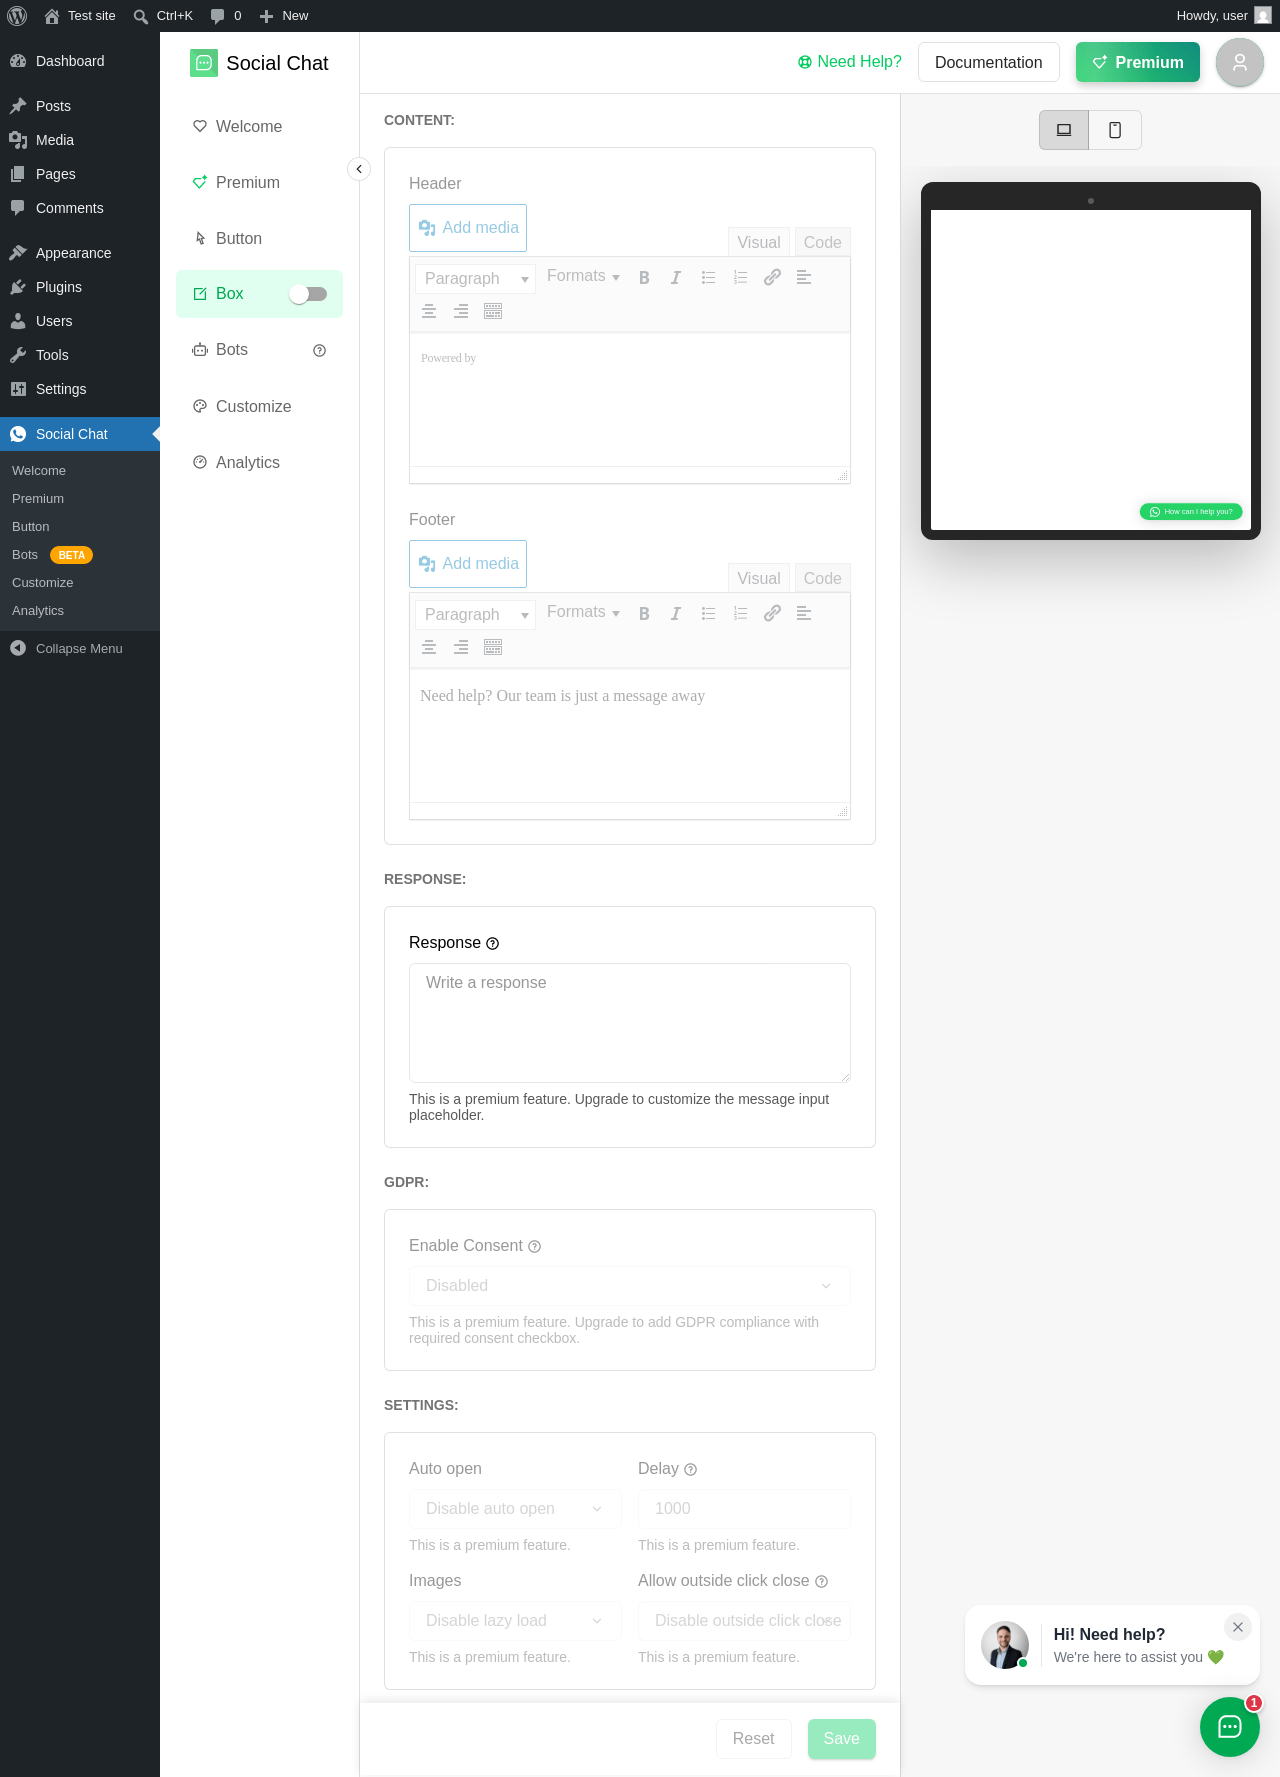Click Bold in the Header editor toolbar
The image size is (1280, 1777).
[x=644, y=278]
